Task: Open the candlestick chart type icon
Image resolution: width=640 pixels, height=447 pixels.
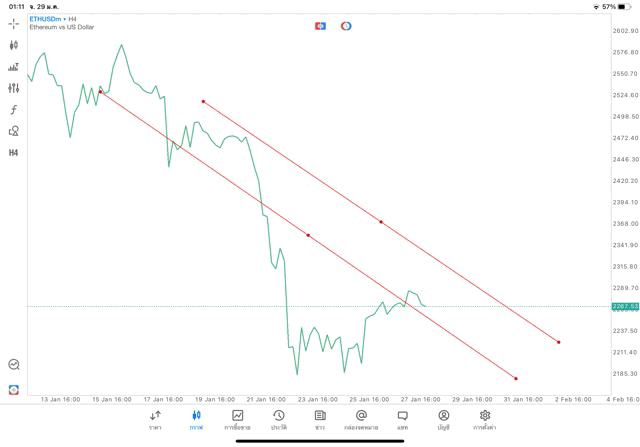Action: pos(14,45)
